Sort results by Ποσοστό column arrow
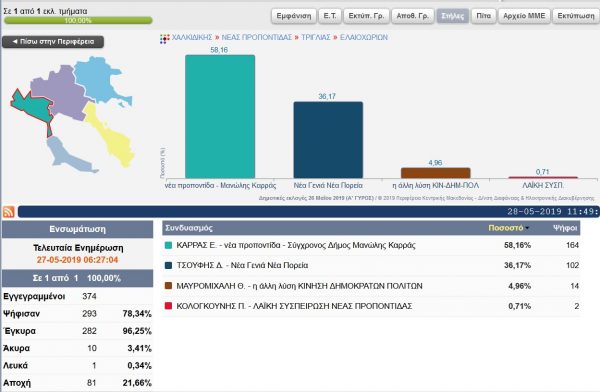Viewport: 600px width, 392px height. tap(528, 228)
